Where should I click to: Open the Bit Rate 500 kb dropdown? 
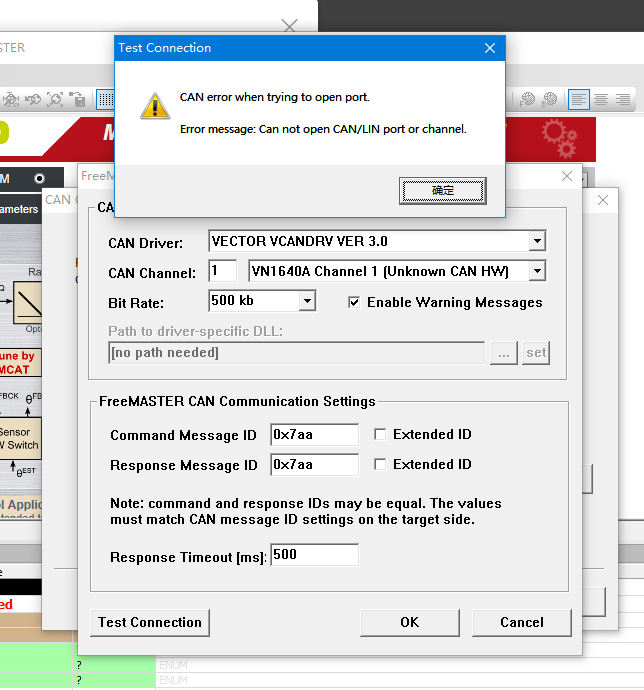coord(307,301)
